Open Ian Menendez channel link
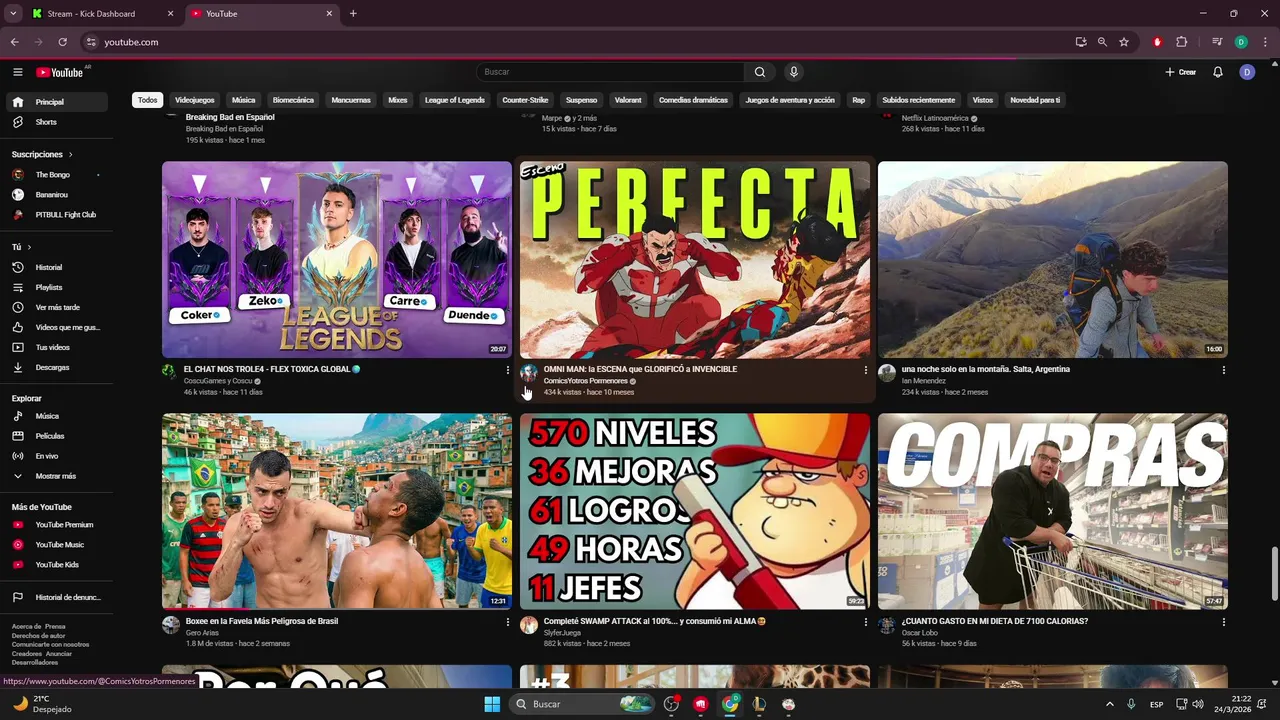 pos(923,381)
